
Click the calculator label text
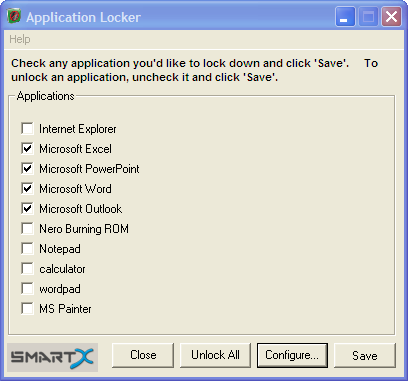coord(62,269)
